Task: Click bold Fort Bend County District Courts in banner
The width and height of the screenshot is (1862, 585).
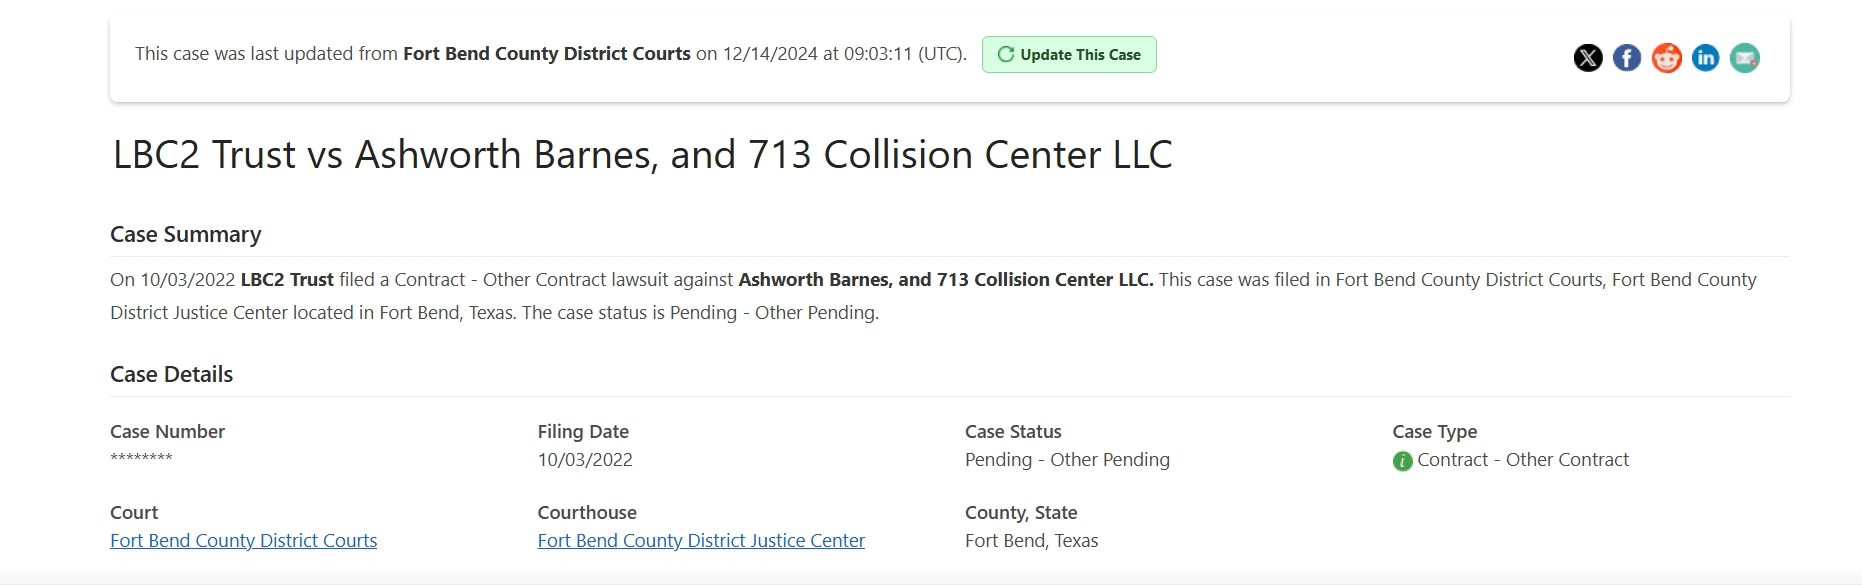Action: 547,54
